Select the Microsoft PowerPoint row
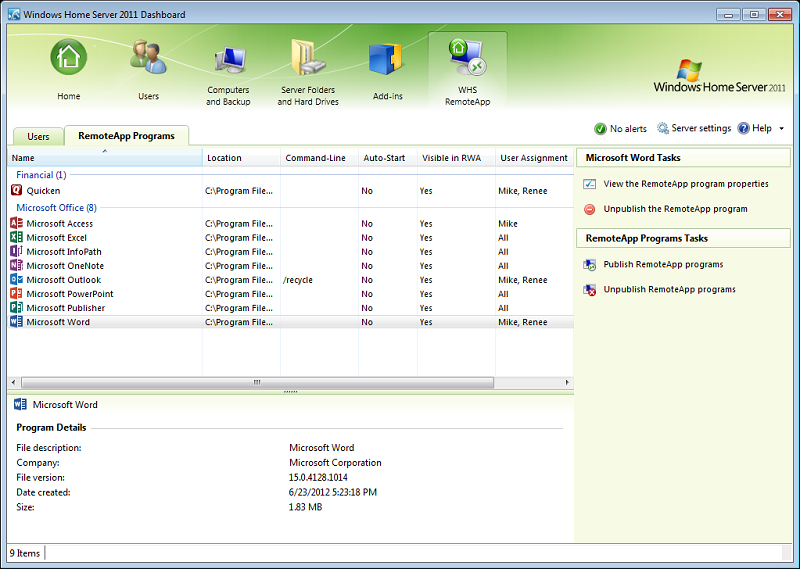Image resolution: width=800 pixels, height=569 pixels. click(x=291, y=293)
